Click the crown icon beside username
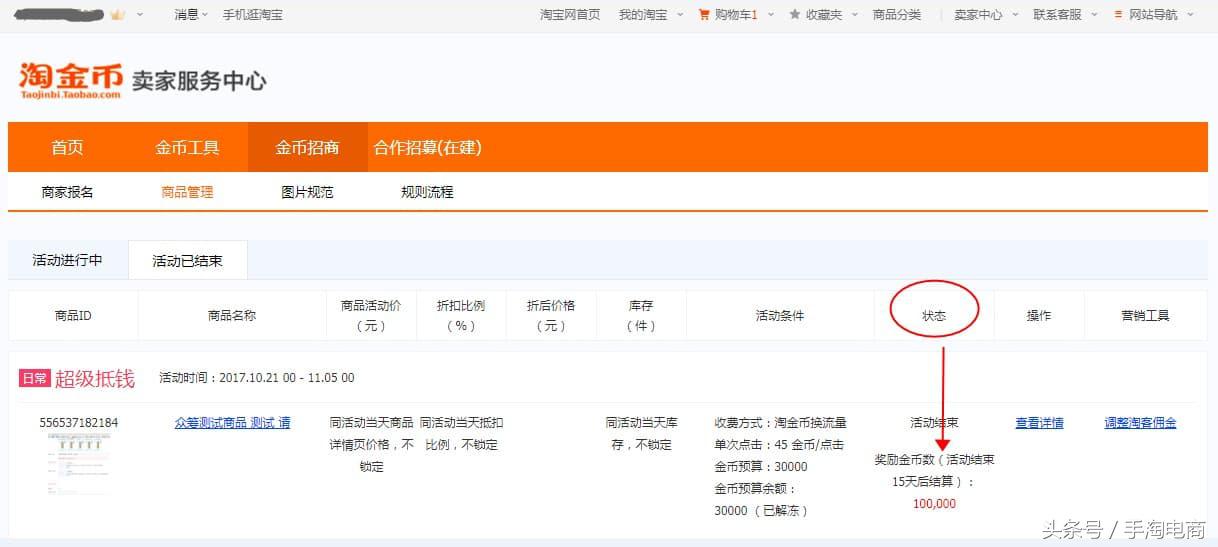The image size is (1218, 547). click(x=118, y=15)
